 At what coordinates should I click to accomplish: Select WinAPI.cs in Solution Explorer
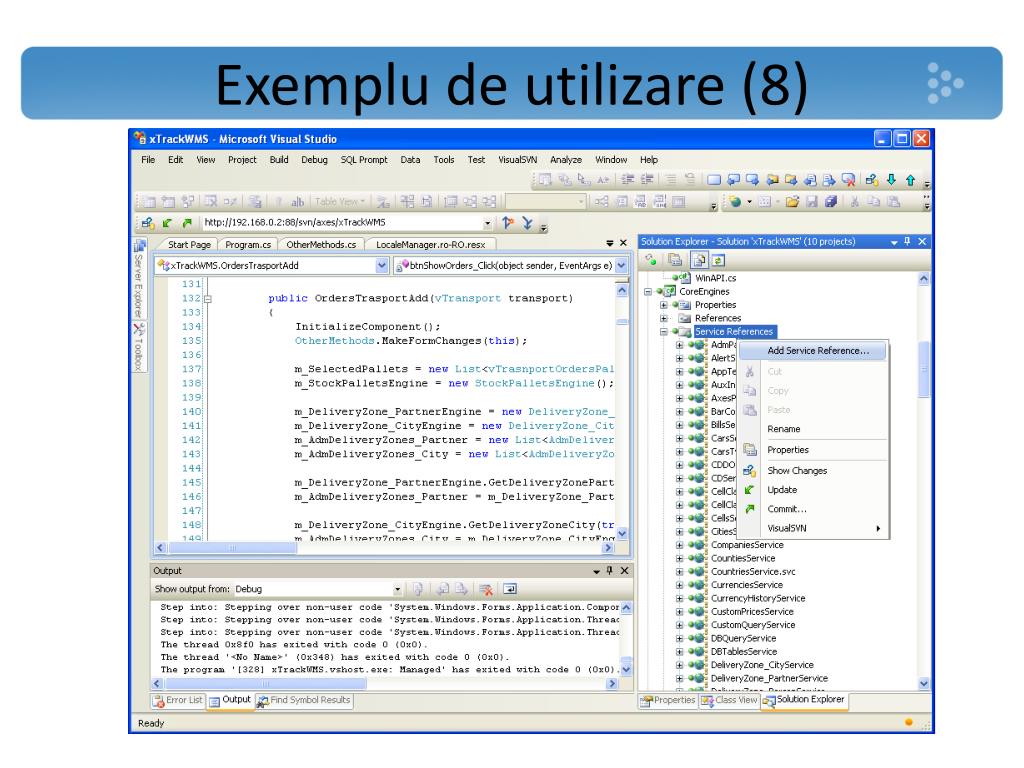715,278
